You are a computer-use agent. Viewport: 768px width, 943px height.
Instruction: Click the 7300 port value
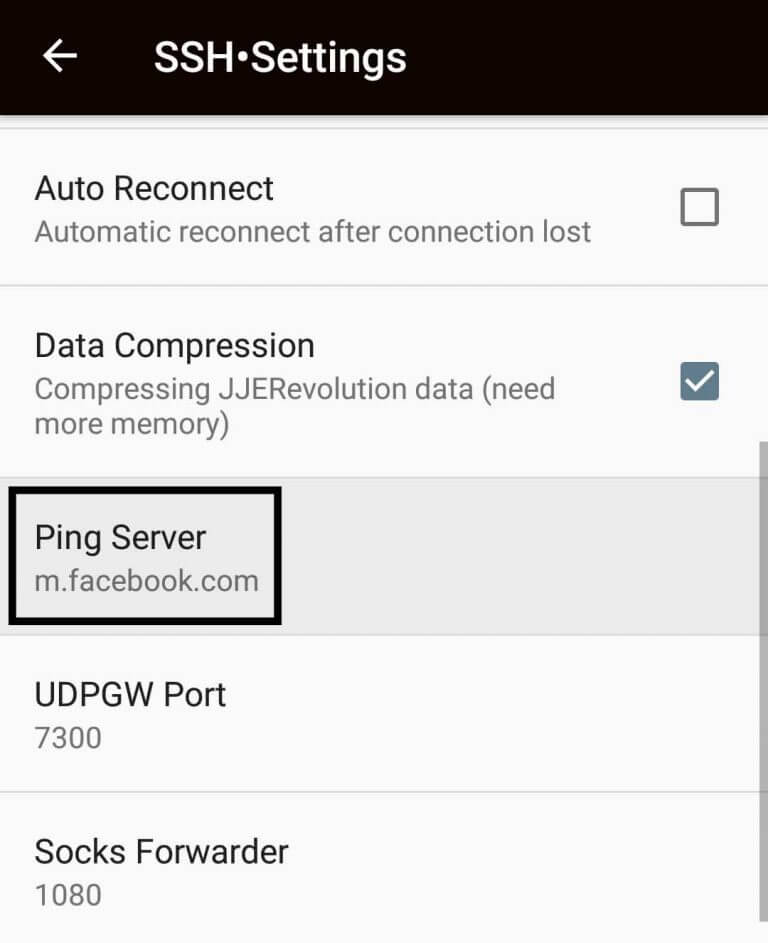coord(68,738)
